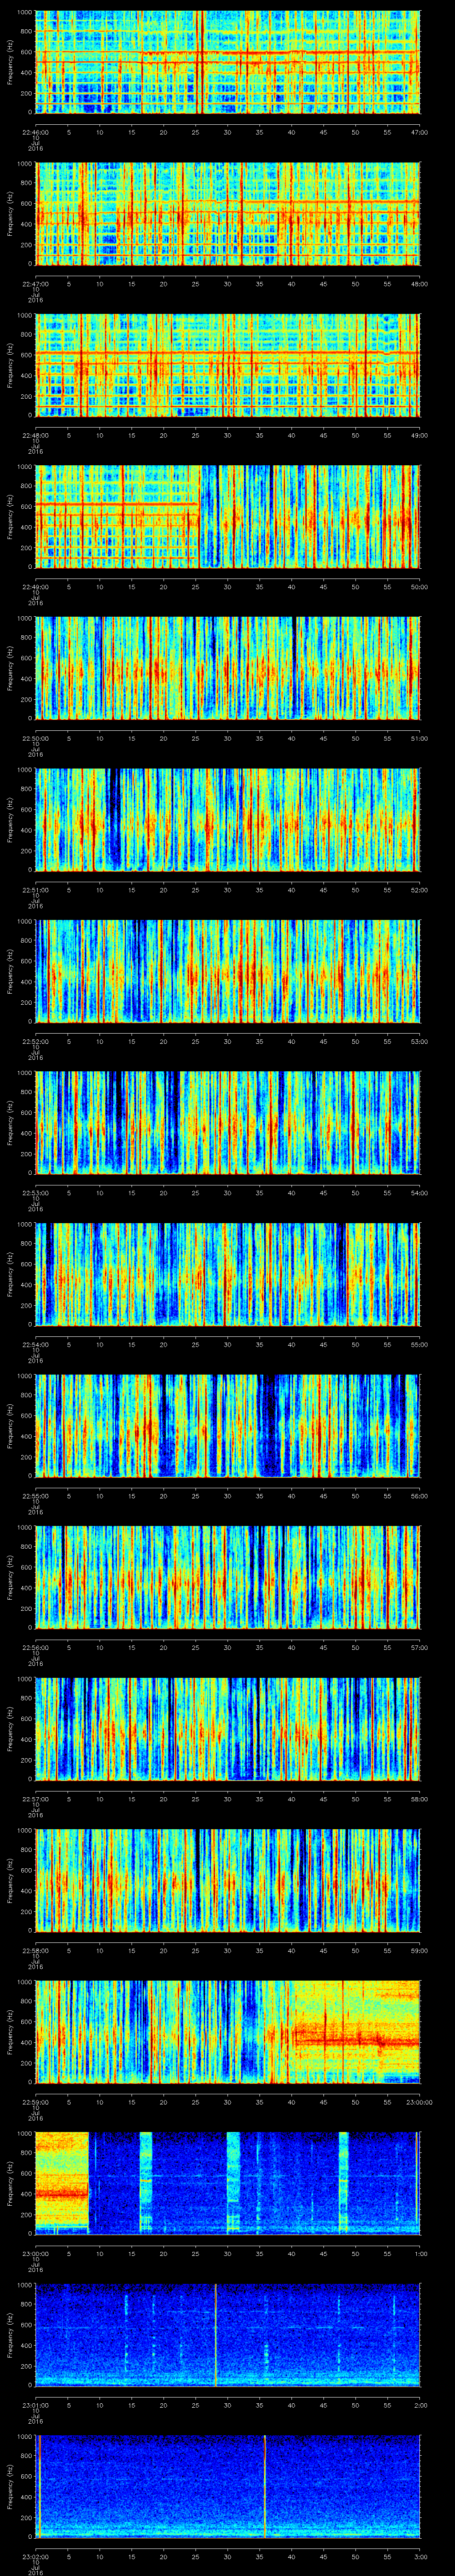Click the spectrogram panel starting at 22:52:00

pyautogui.click(x=228, y=971)
